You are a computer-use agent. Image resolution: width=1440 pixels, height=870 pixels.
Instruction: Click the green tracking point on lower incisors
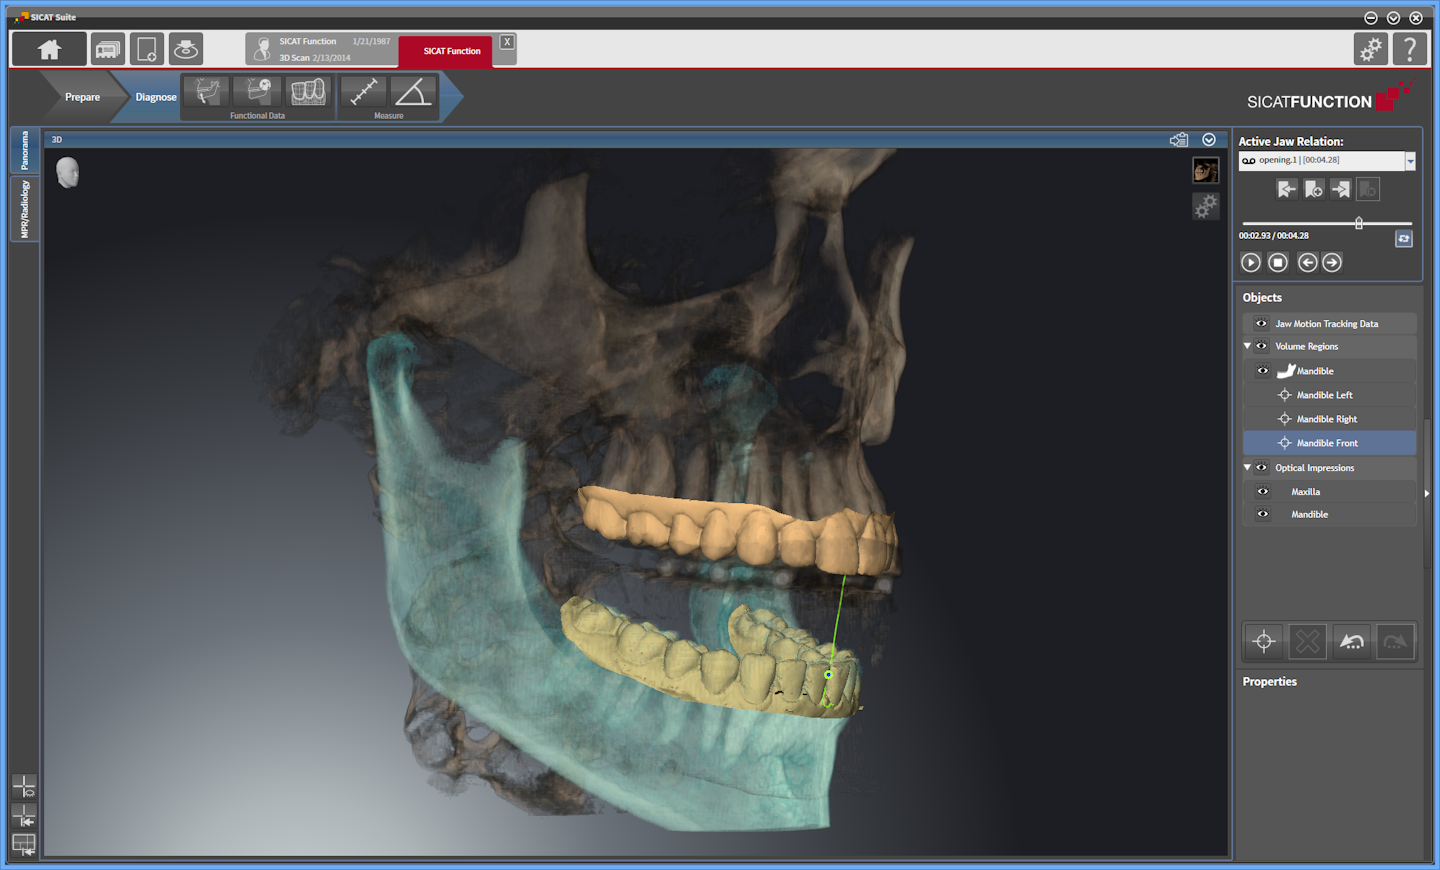click(x=828, y=675)
